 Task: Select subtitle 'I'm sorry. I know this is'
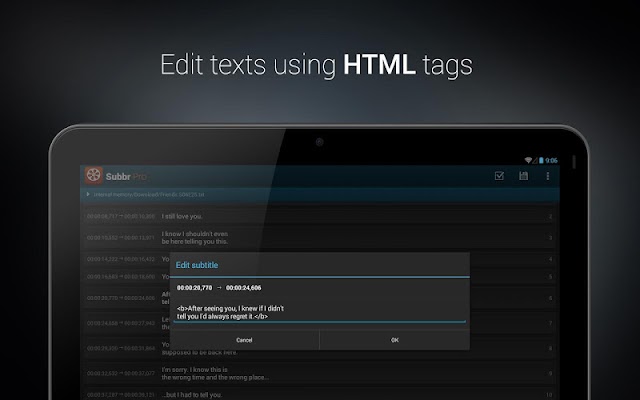pos(319,373)
